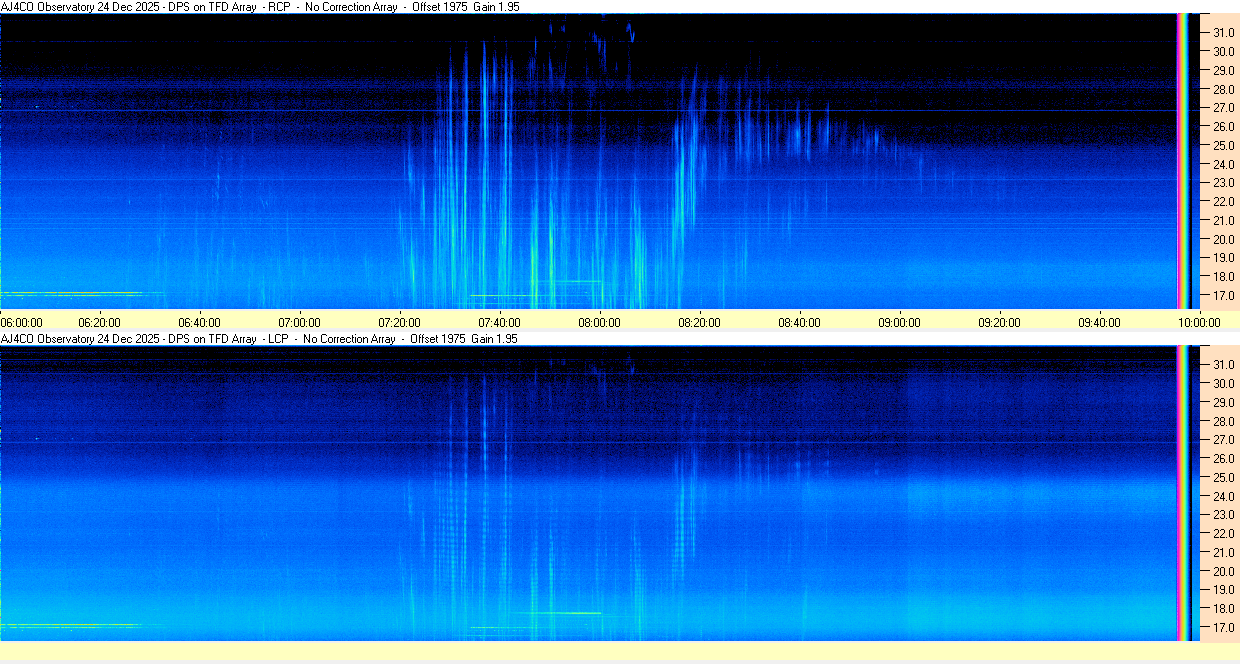Select the 07:00:00 time axis label
Image resolution: width=1240 pixels, height=664 pixels.
299,322
